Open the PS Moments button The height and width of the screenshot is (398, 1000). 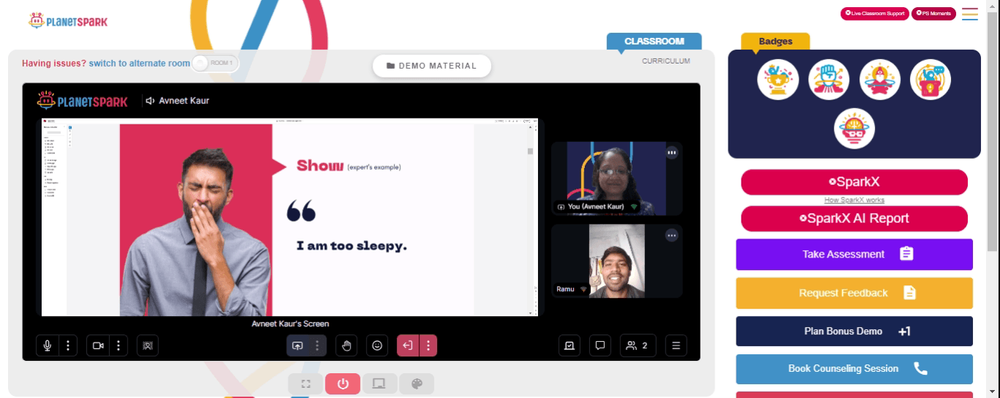934,13
